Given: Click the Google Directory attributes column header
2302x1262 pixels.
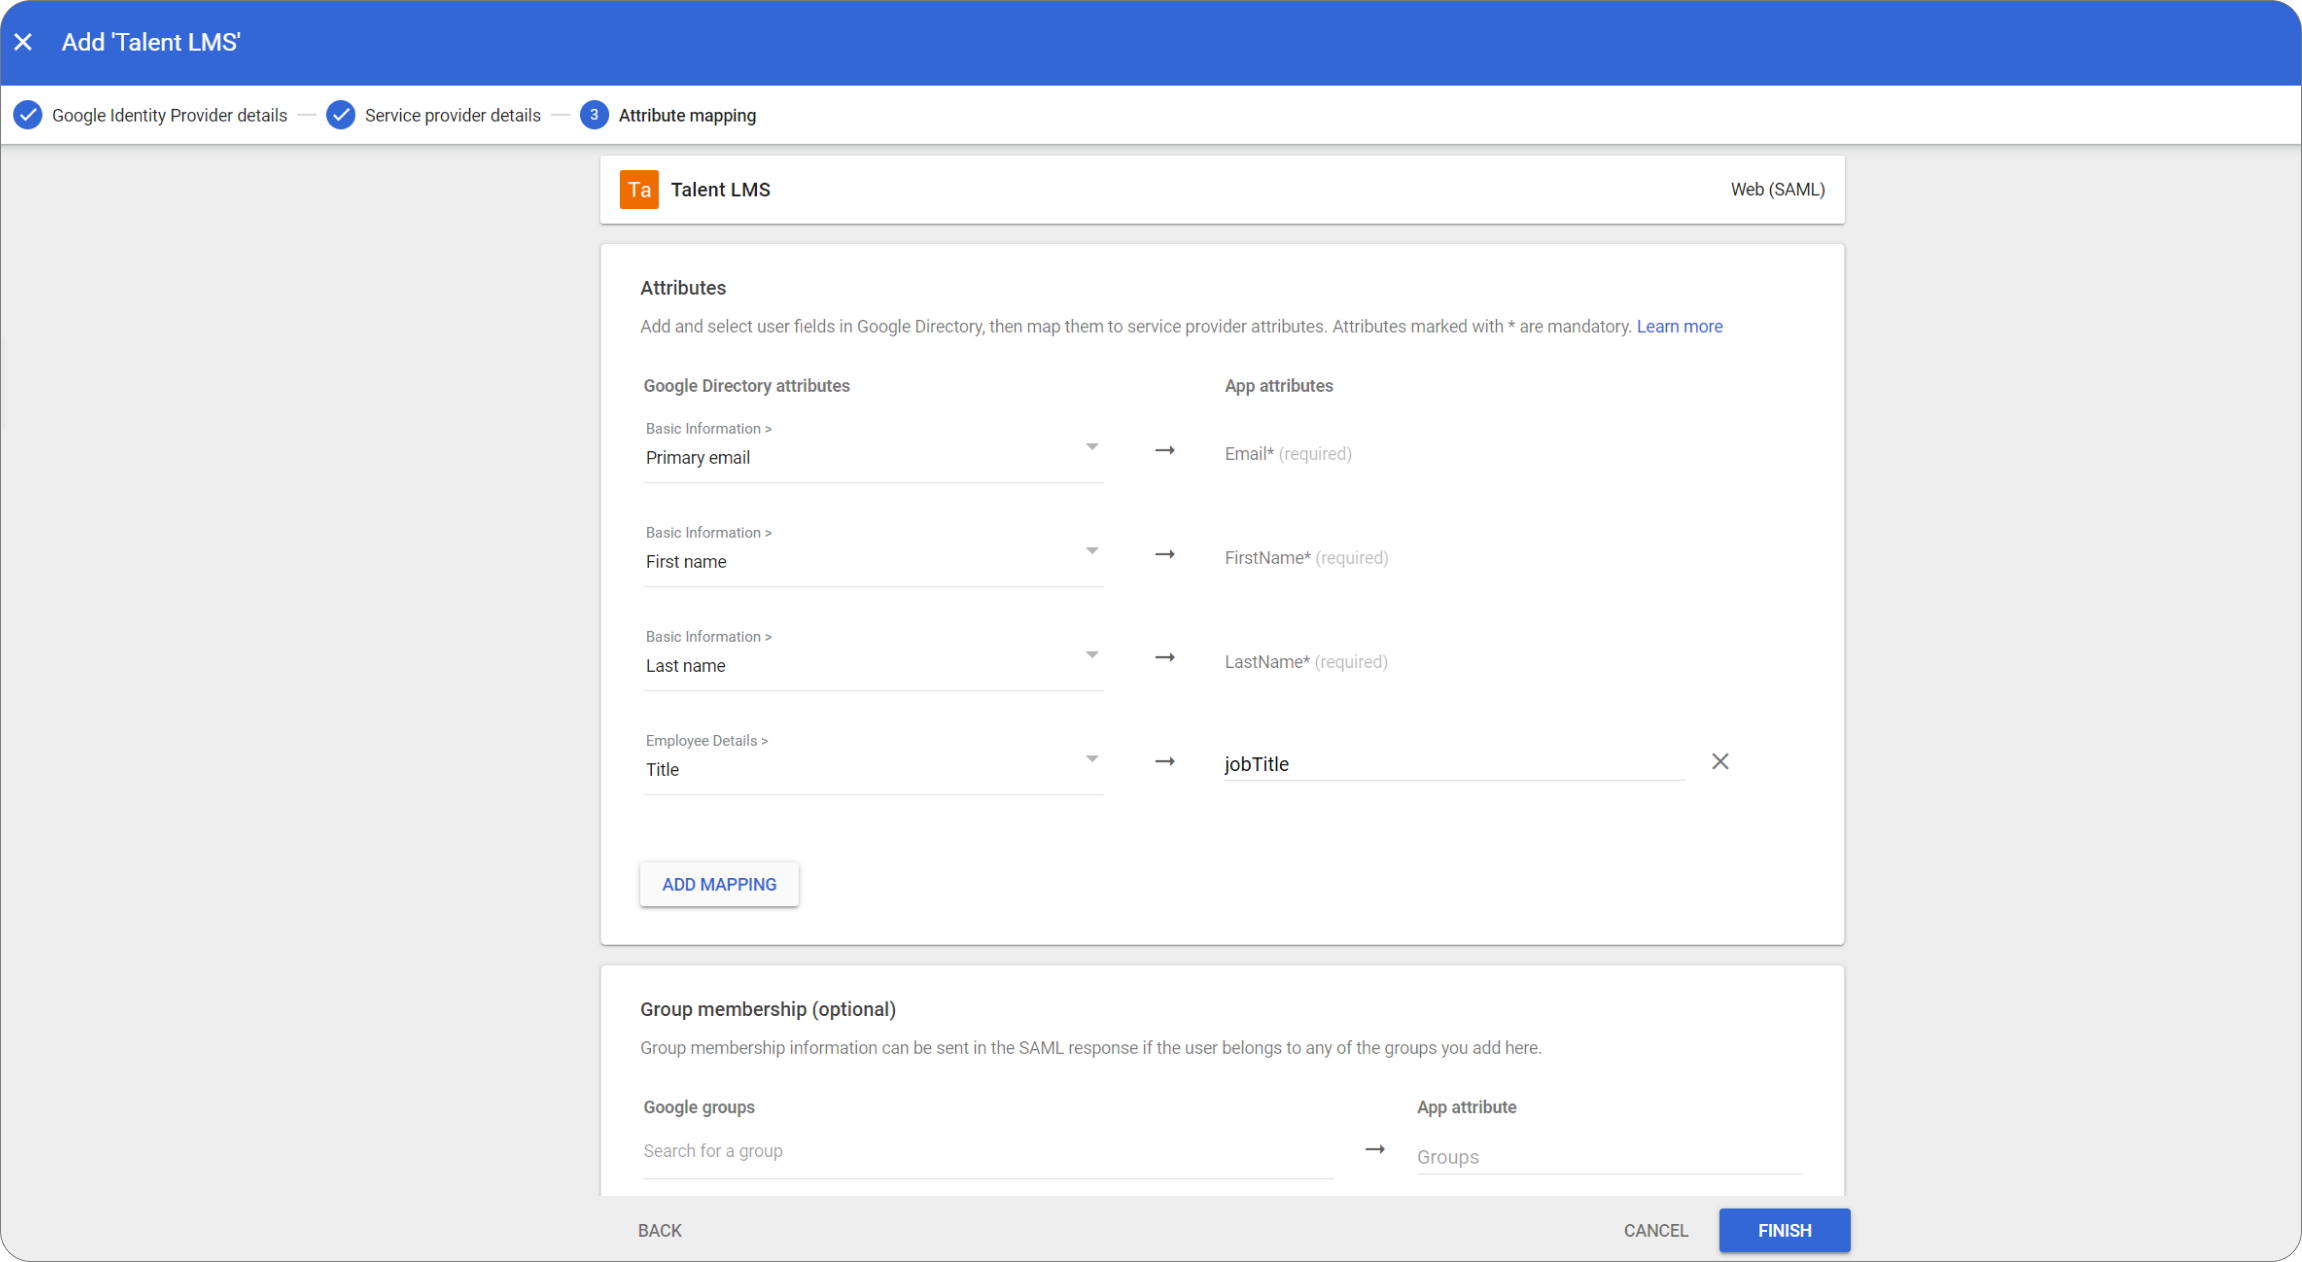Looking at the screenshot, I should pos(746,386).
